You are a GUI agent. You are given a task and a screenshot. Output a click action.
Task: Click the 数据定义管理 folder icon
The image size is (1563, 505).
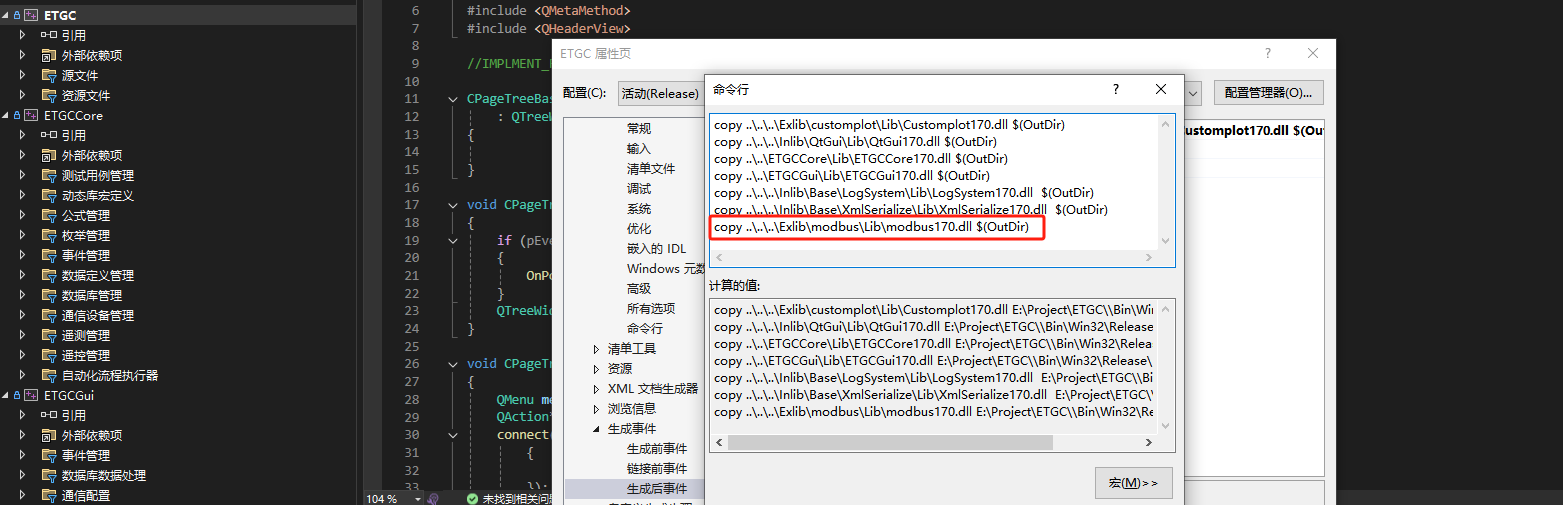tap(49, 275)
